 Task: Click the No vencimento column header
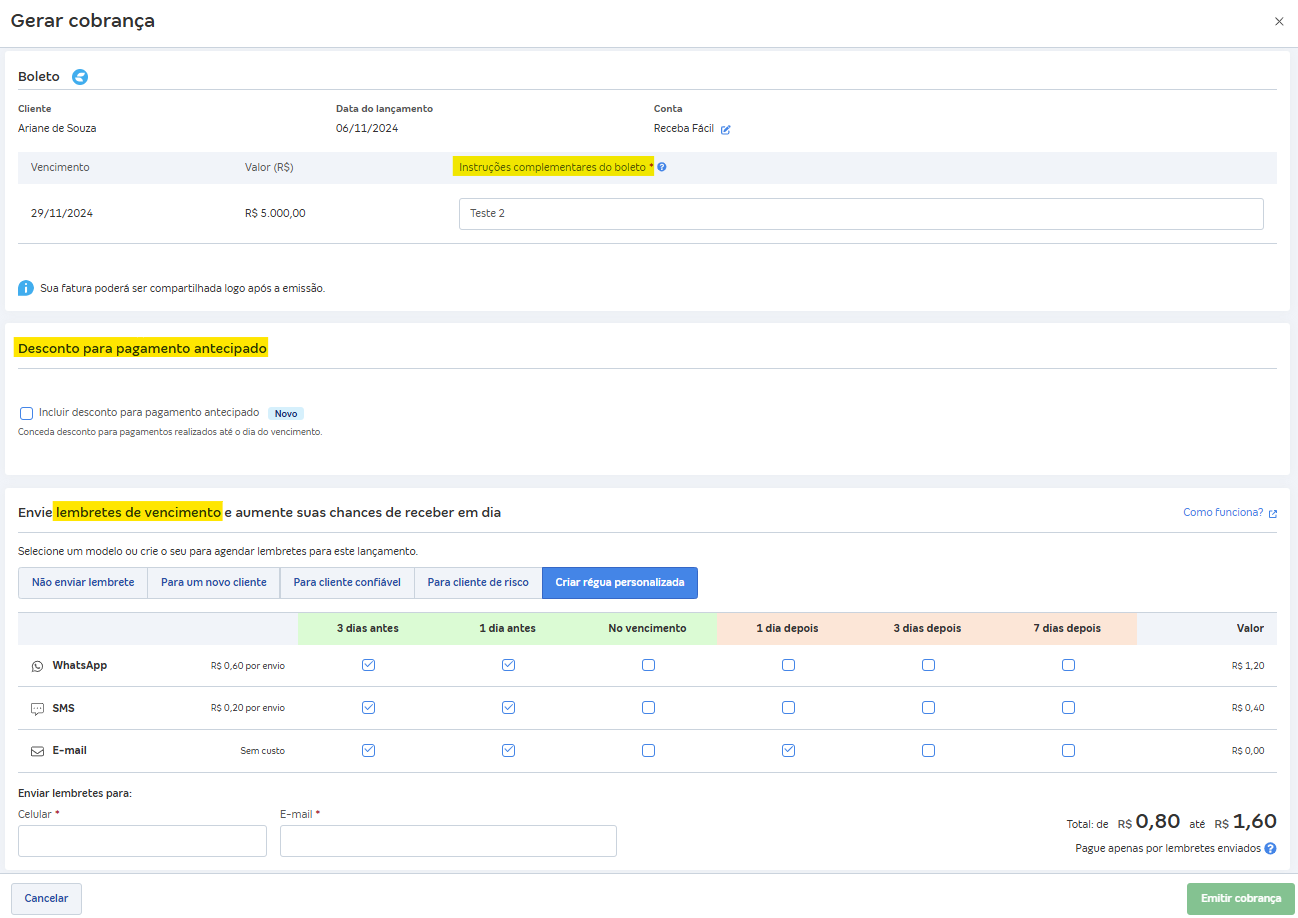(x=647, y=628)
